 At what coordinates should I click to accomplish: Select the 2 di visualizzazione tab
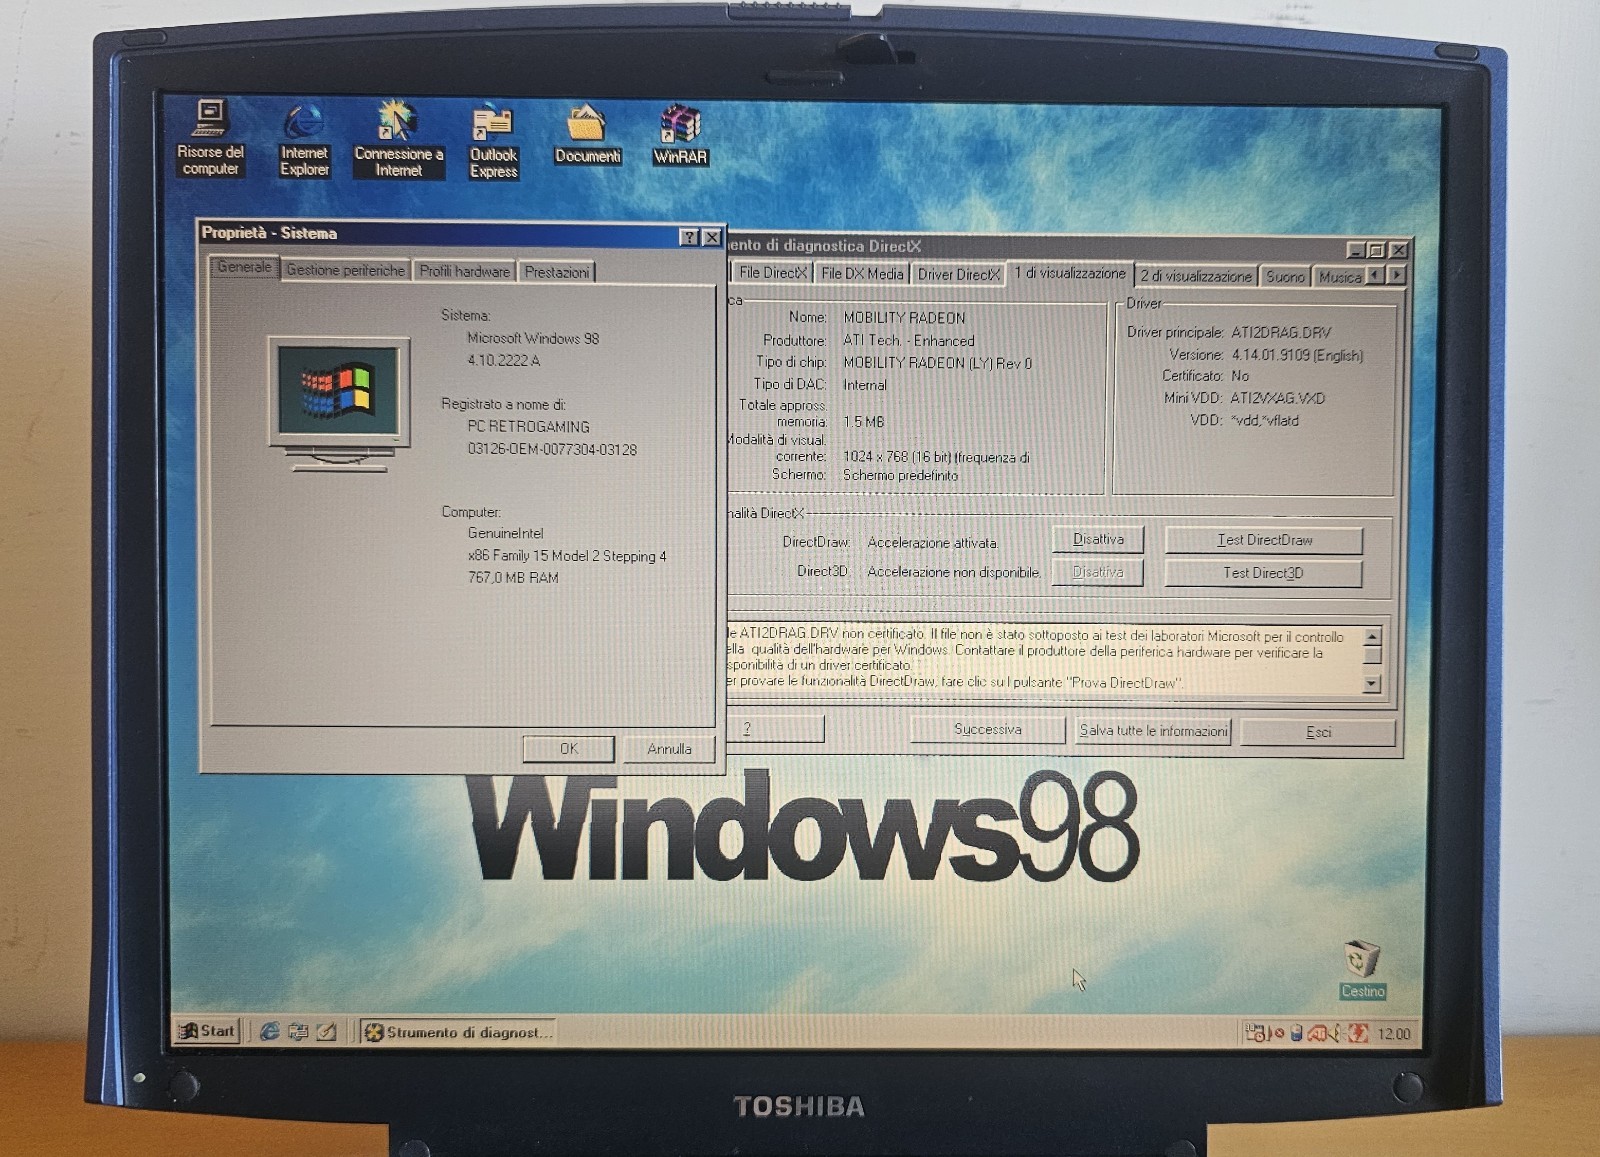coord(1195,277)
